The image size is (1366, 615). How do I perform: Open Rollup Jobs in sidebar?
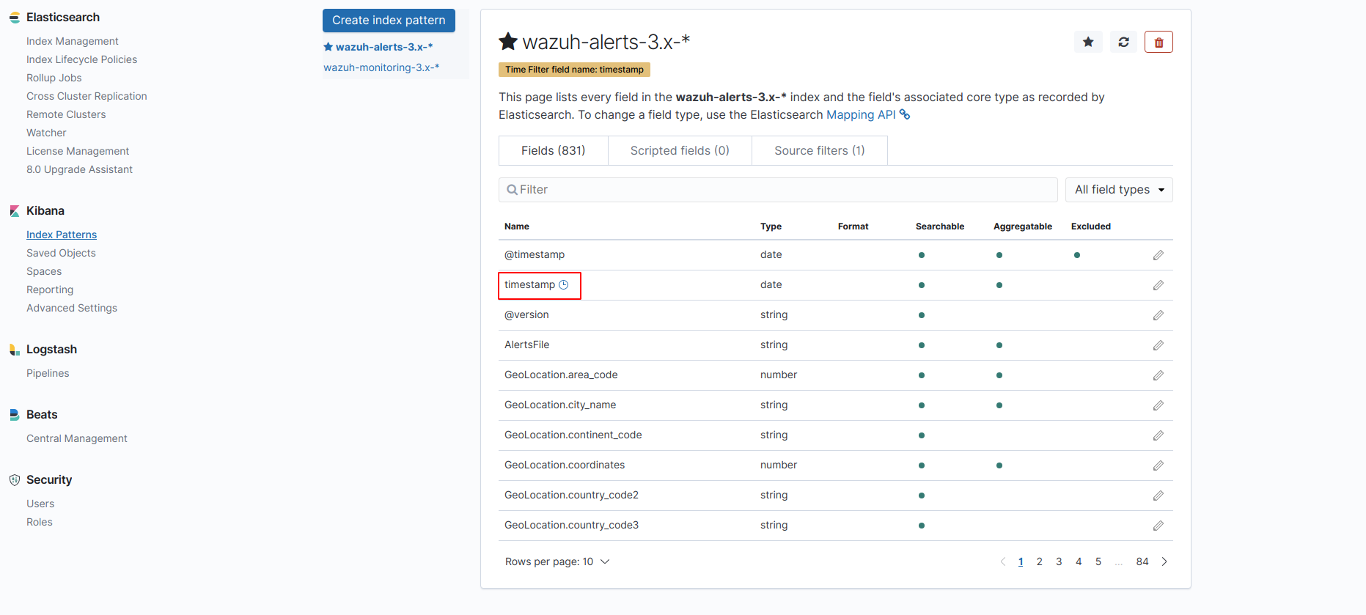[54, 78]
